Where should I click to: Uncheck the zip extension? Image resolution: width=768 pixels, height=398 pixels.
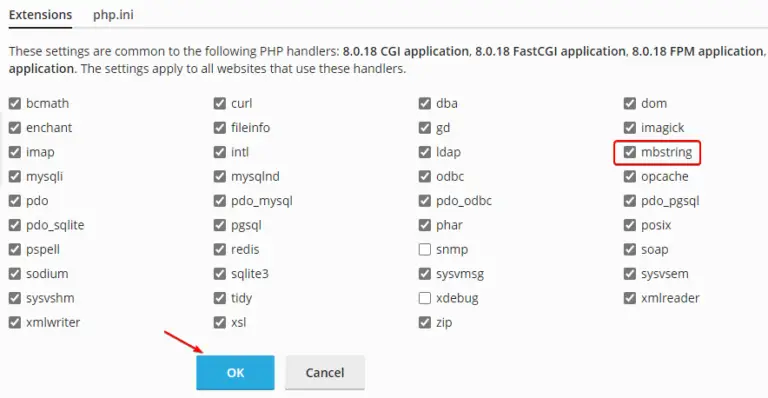[x=425, y=323]
